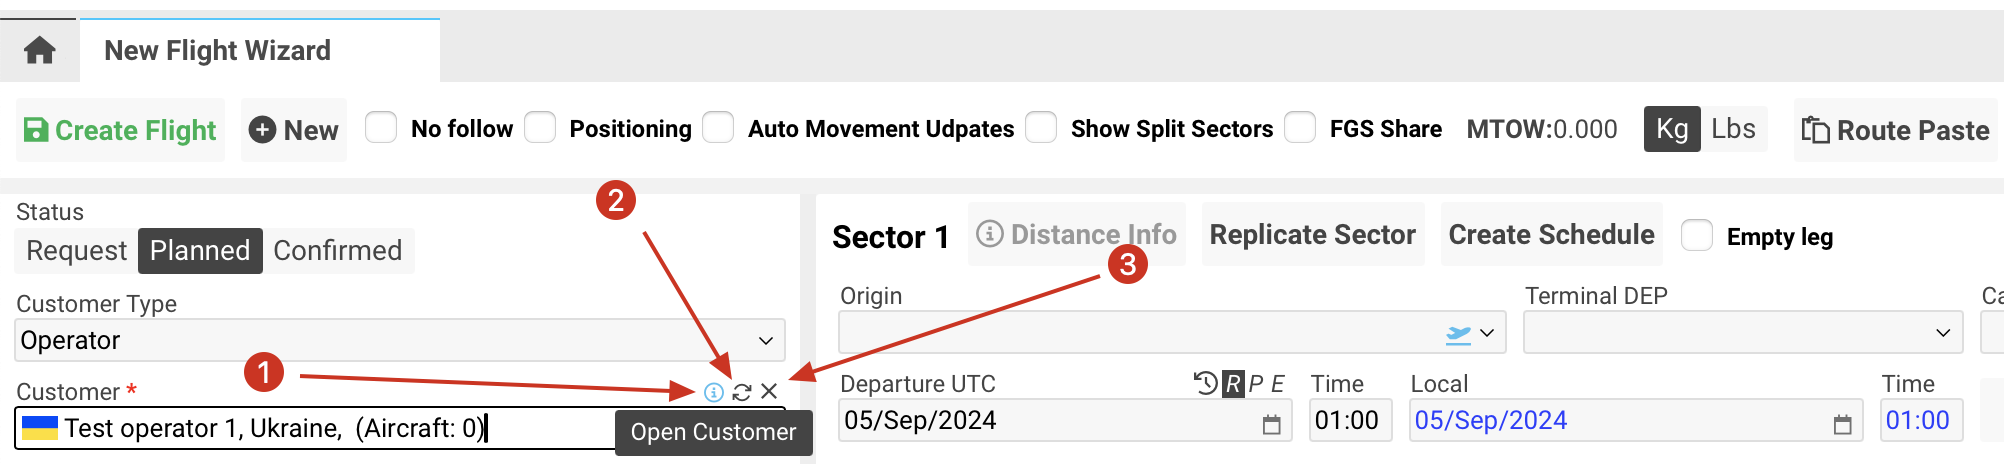Click the home icon tab

click(40, 50)
